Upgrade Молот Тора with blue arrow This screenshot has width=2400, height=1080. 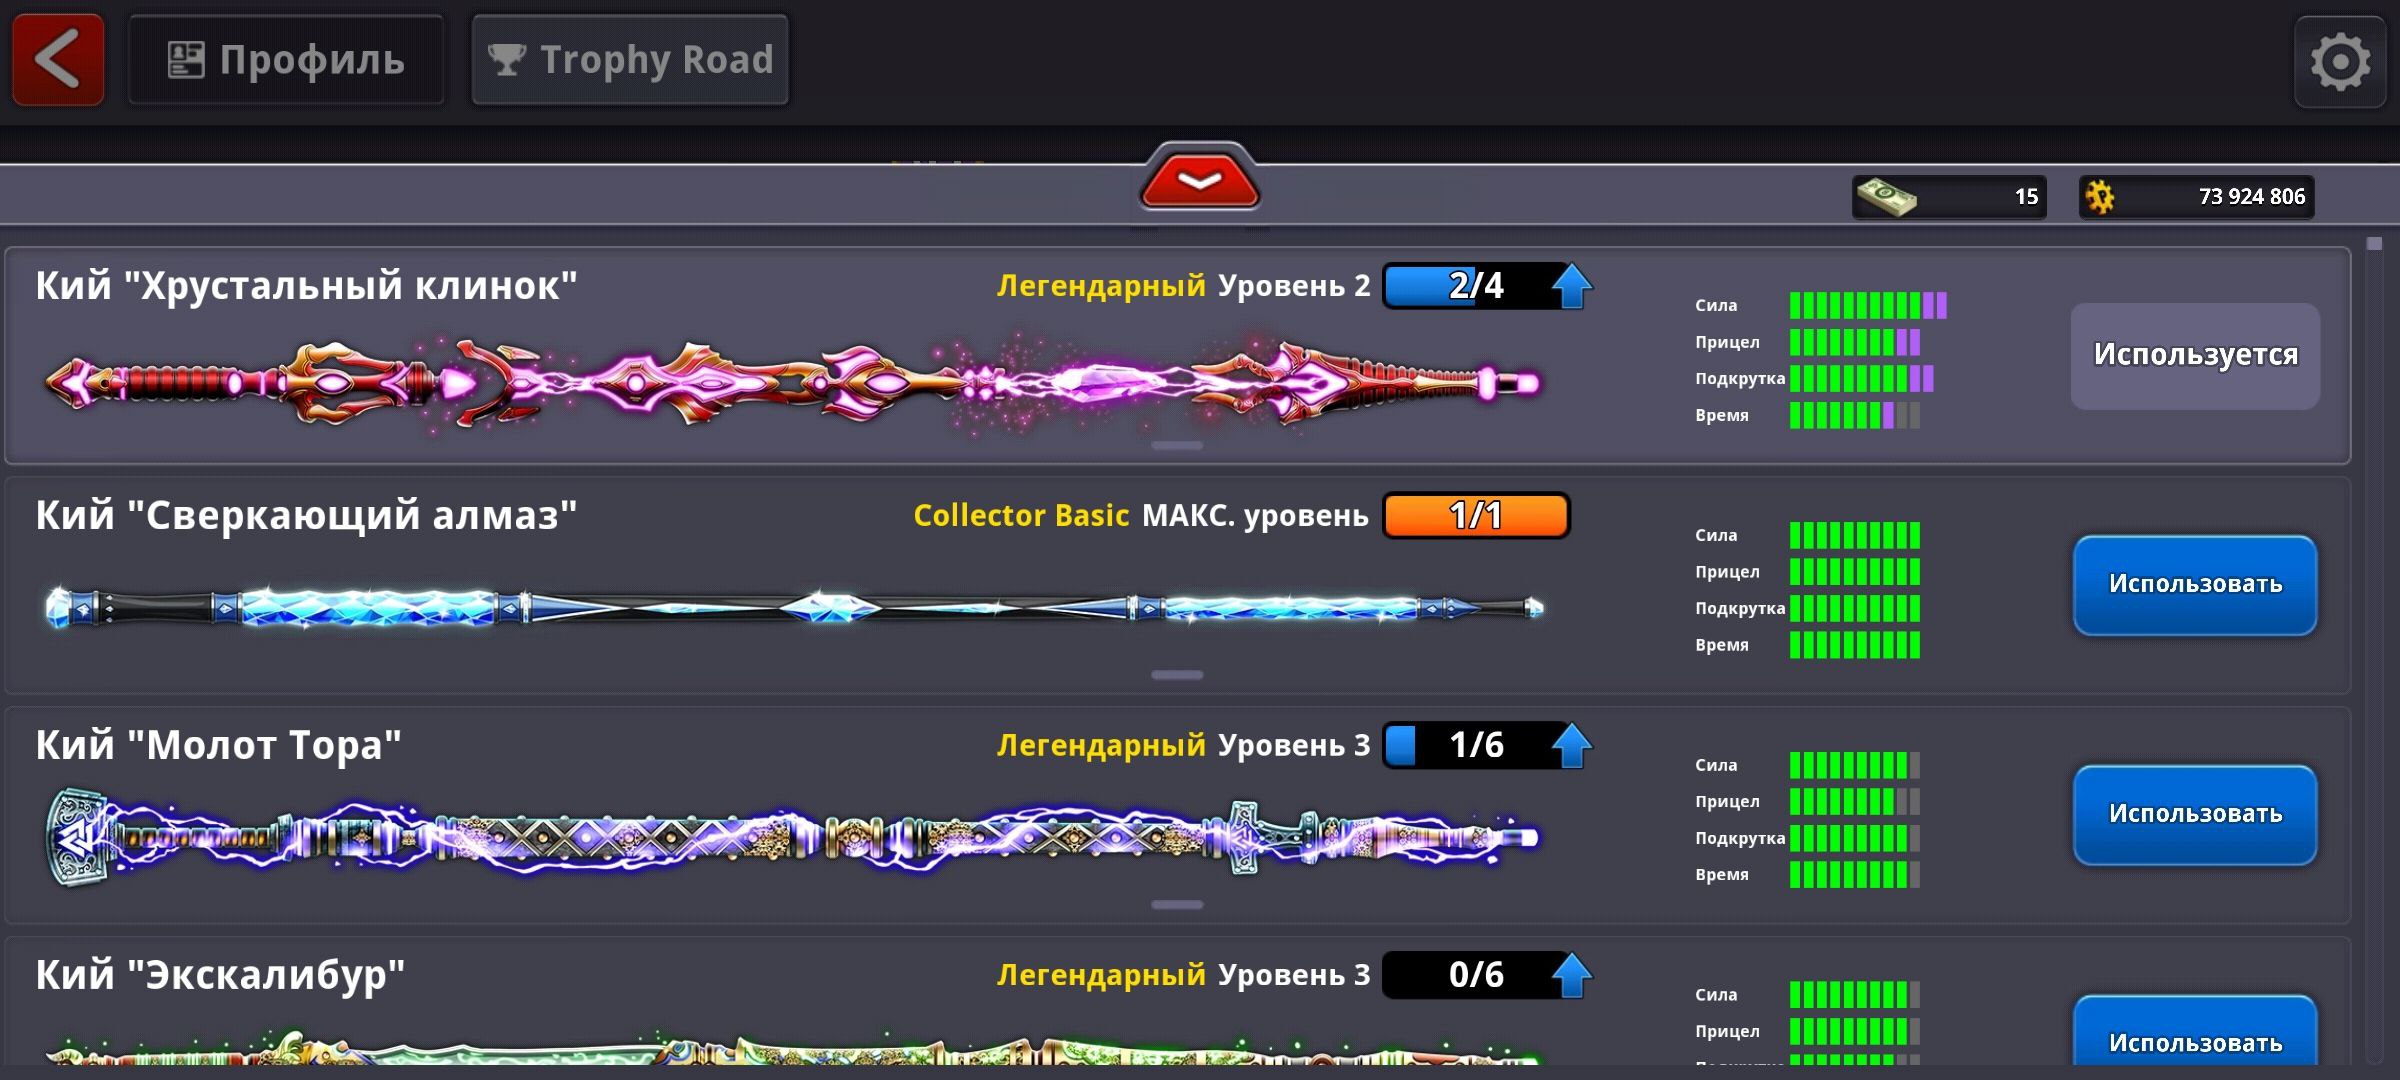click(x=1572, y=745)
